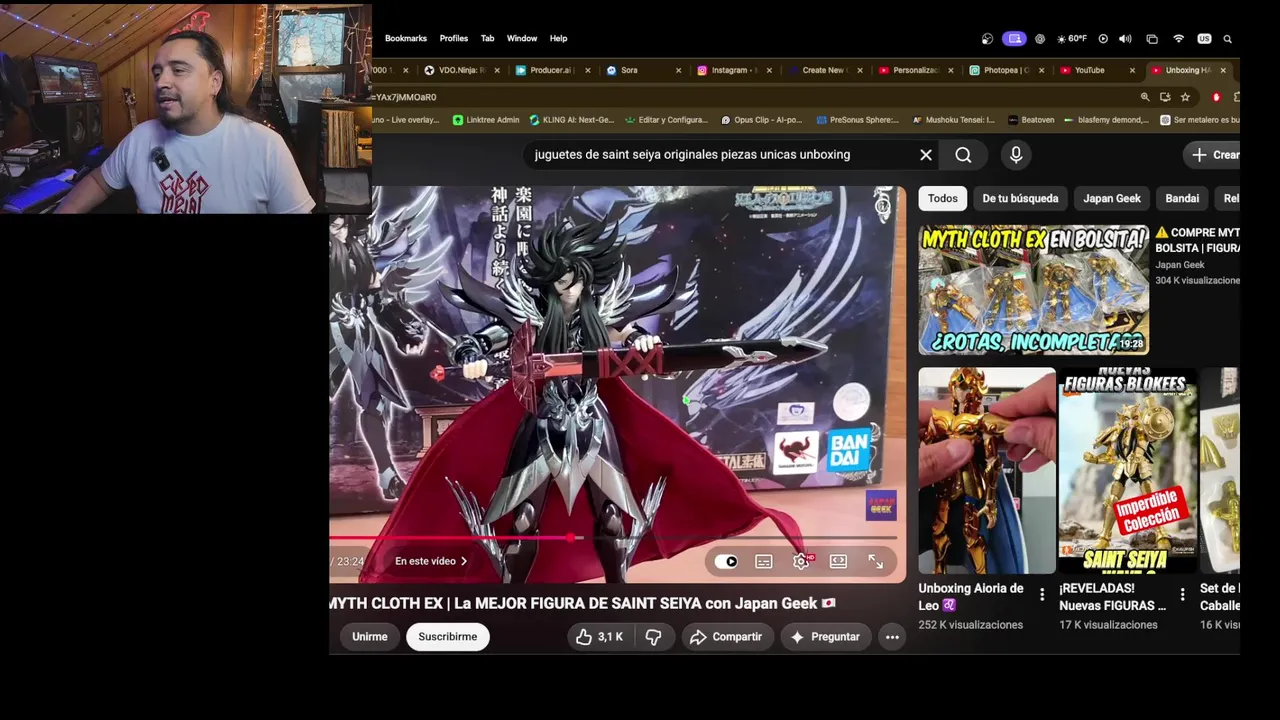Click the red shield icon in the browser toolbar

[1216, 97]
